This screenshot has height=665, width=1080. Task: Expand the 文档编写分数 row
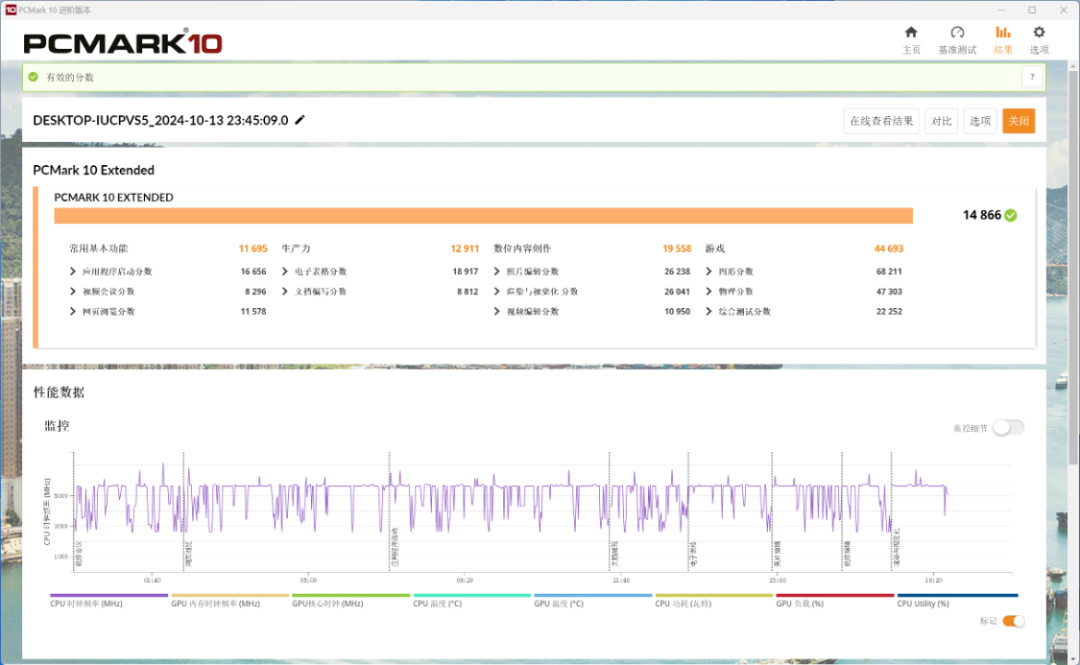[x=380, y=291]
